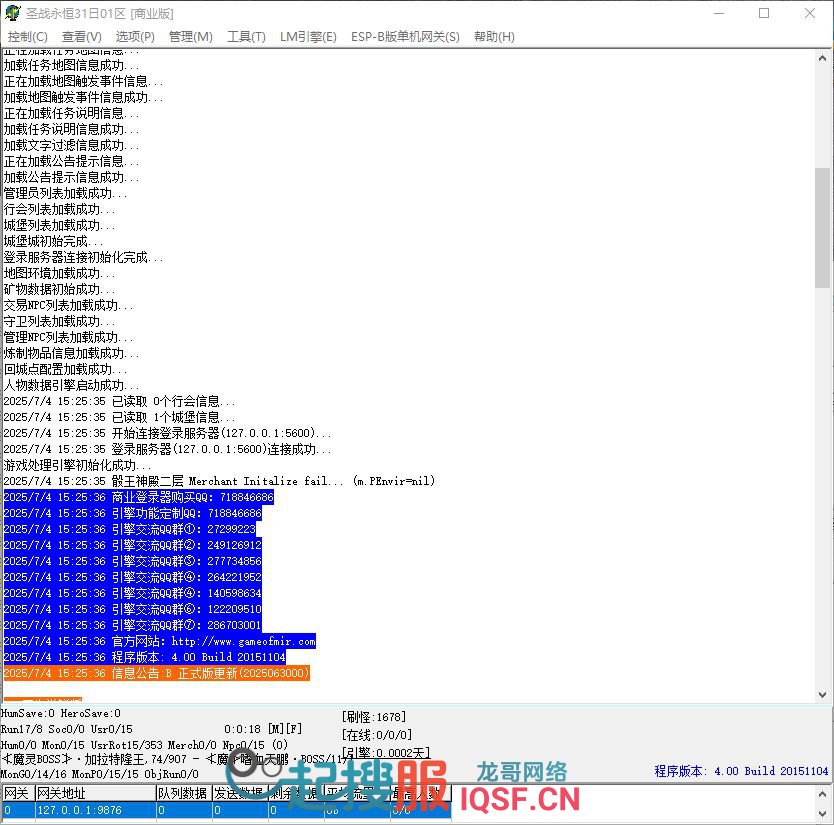The image size is (834, 825).
Task: Click the application icon in title bar
Action: tap(13, 13)
